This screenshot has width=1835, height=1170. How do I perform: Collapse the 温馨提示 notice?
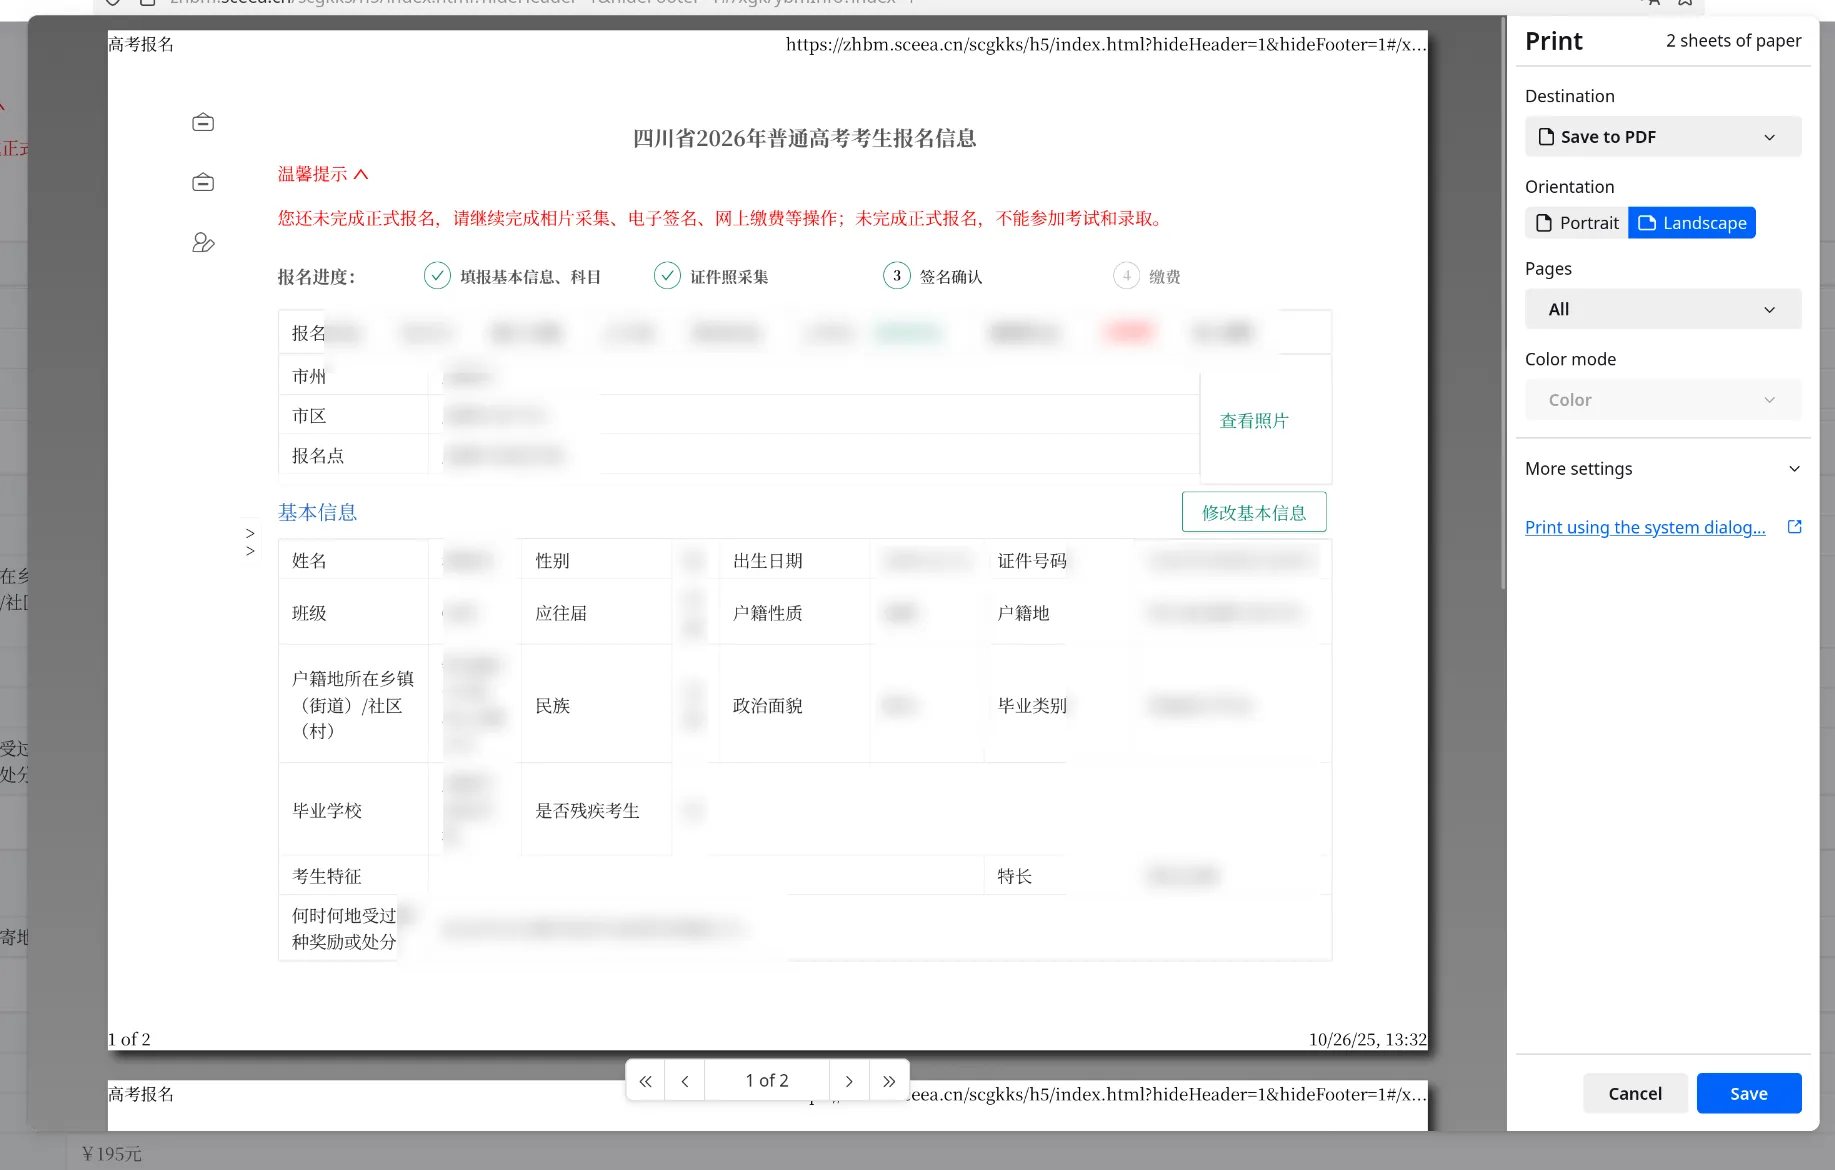tap(361, 173)
